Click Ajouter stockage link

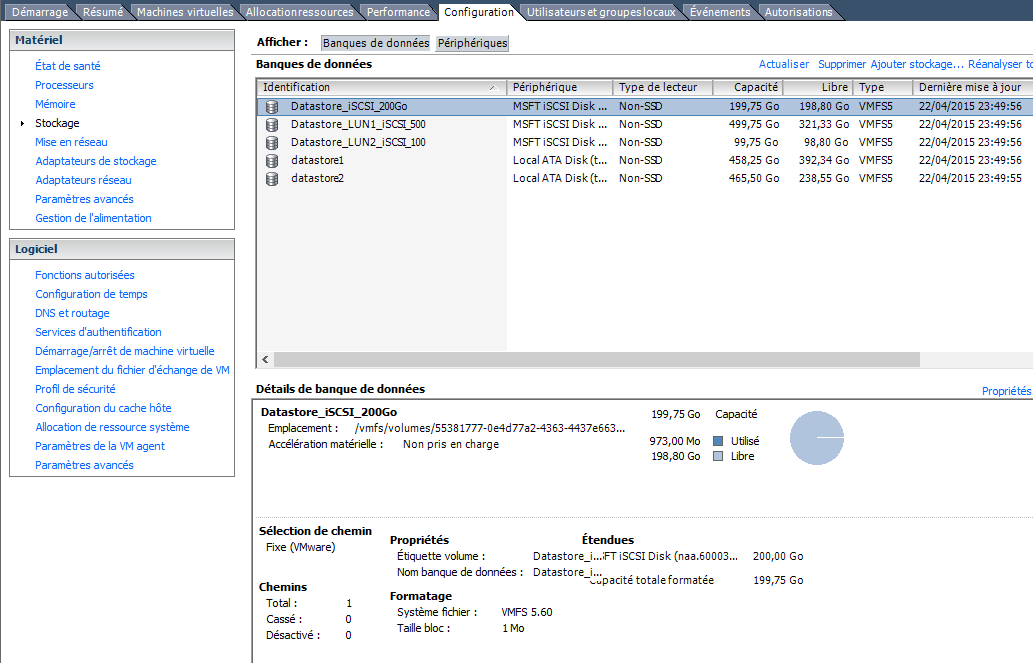click(916, 64)
